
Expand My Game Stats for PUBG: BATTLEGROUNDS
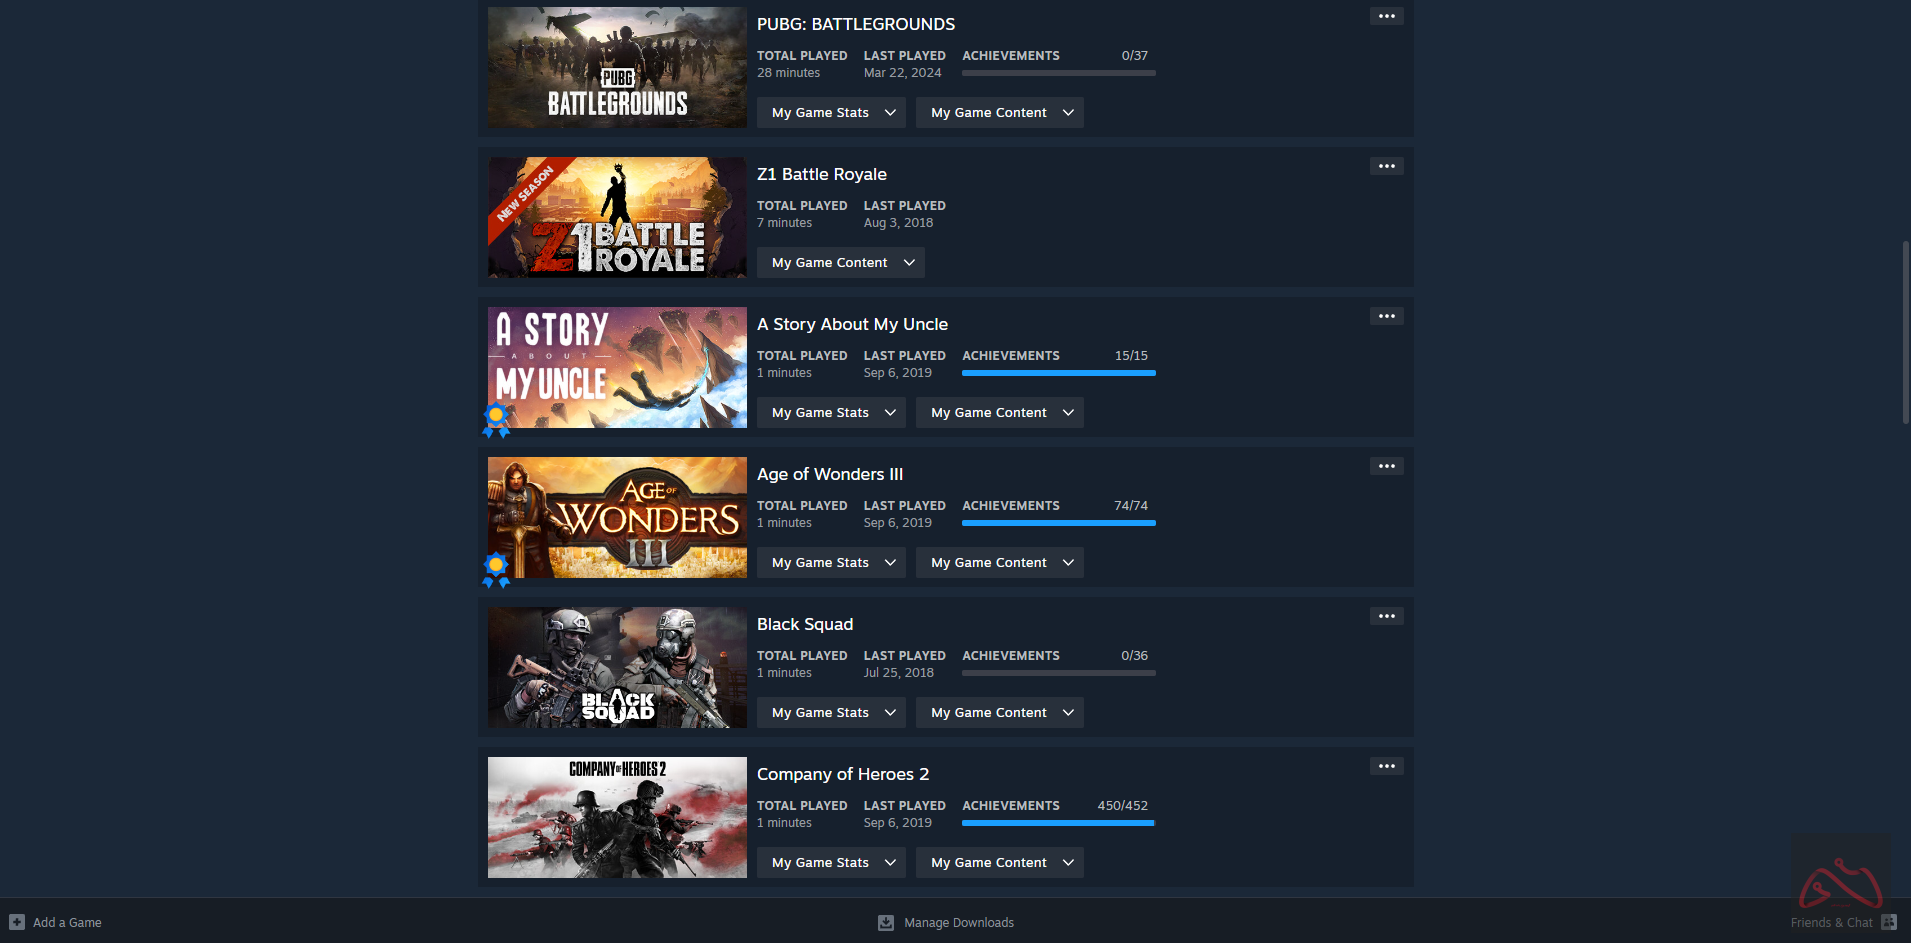[831, 112]
